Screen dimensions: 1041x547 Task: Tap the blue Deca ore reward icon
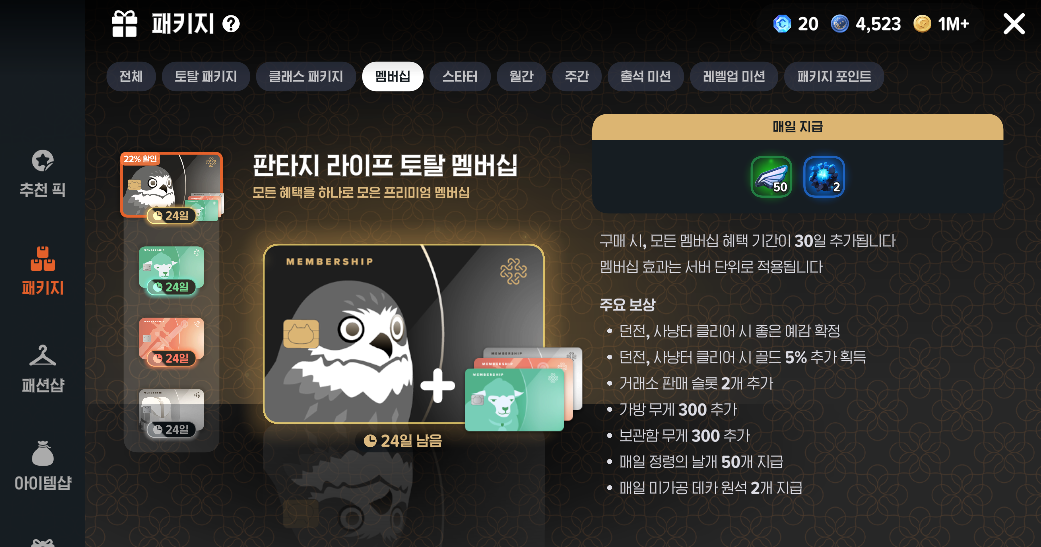click(x=824, y=177)
